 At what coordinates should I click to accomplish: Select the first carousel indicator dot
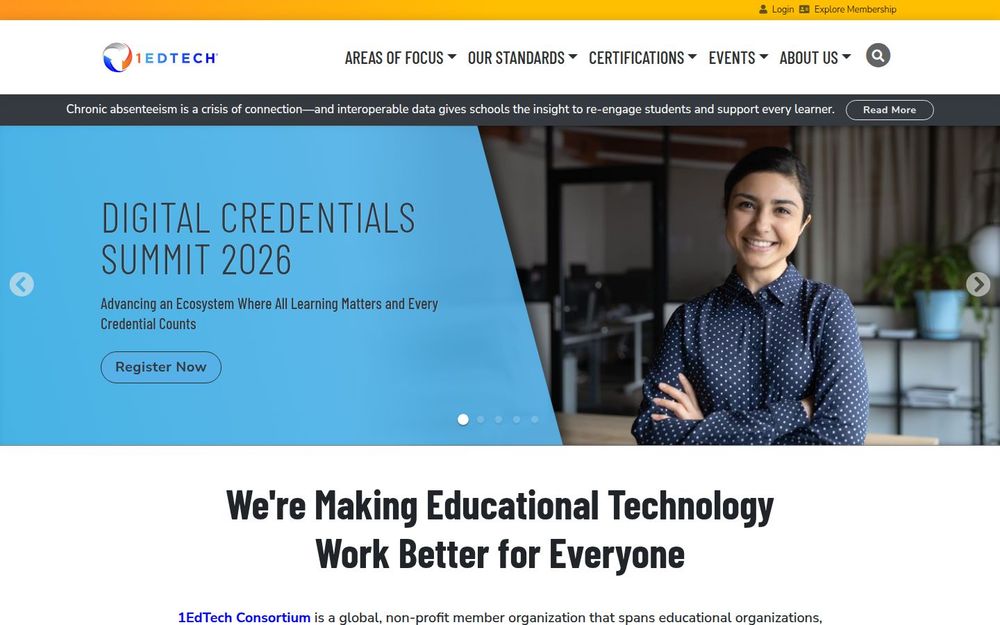pyautogui.click(x=463, y=419)
